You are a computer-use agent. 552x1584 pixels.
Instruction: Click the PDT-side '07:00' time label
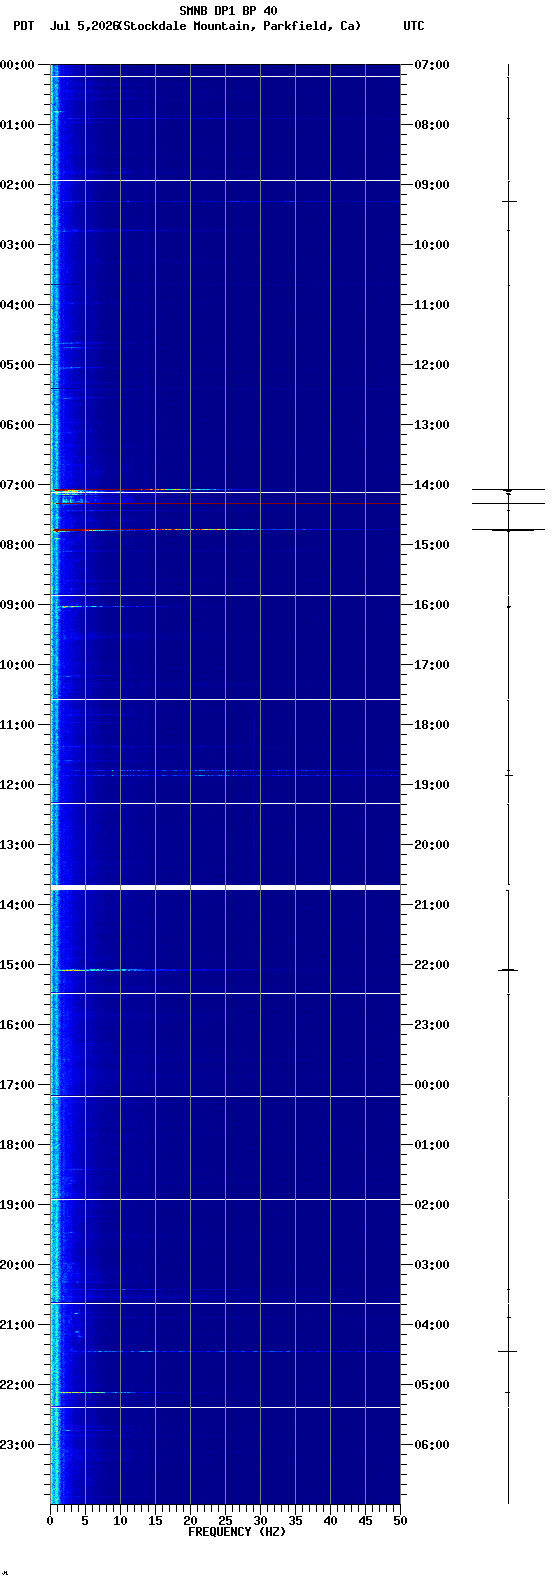tap(17, 485)
